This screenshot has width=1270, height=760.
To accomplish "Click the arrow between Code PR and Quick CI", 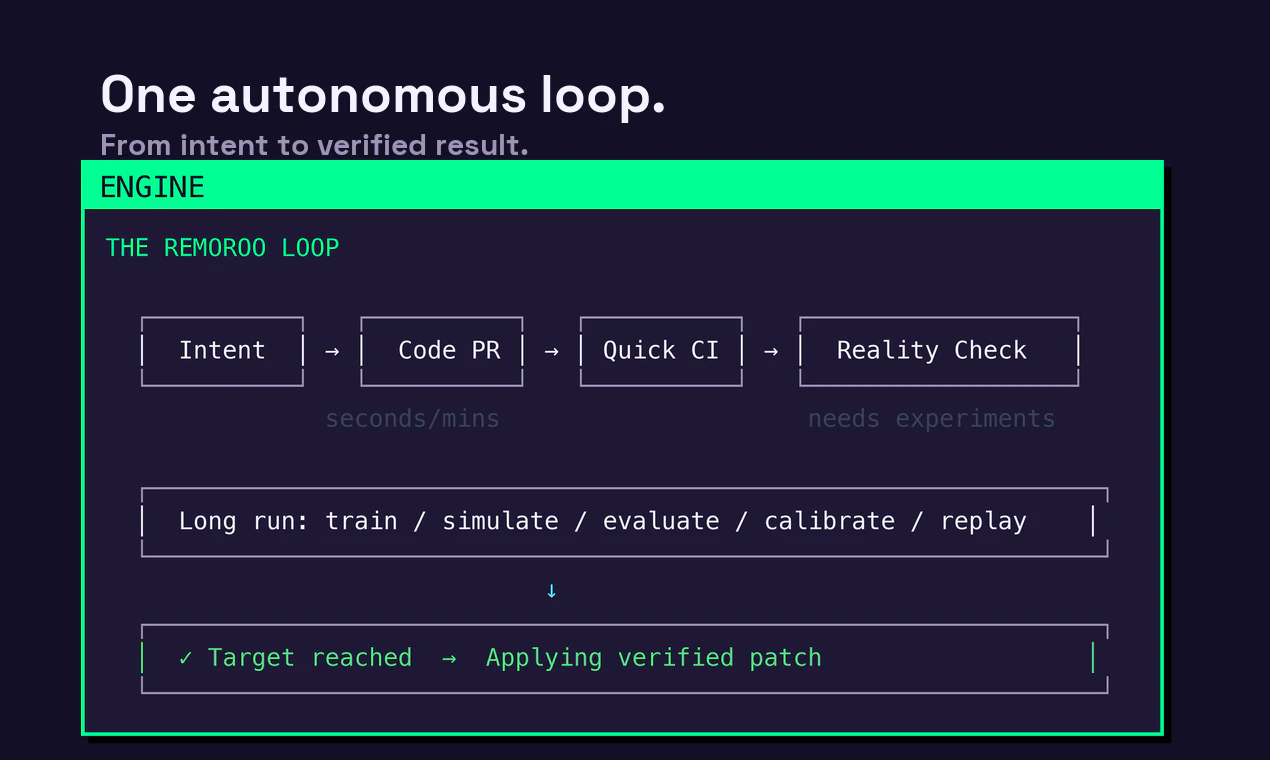I will click(551, 351).
